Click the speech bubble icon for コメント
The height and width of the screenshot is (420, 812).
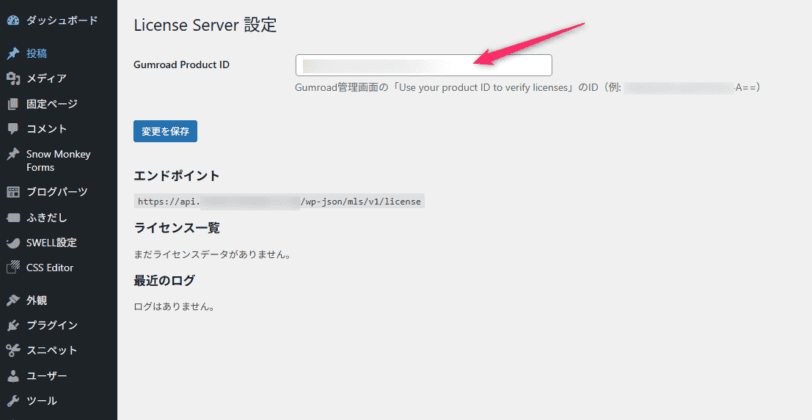pyautogui.click(x=12, y=129)
